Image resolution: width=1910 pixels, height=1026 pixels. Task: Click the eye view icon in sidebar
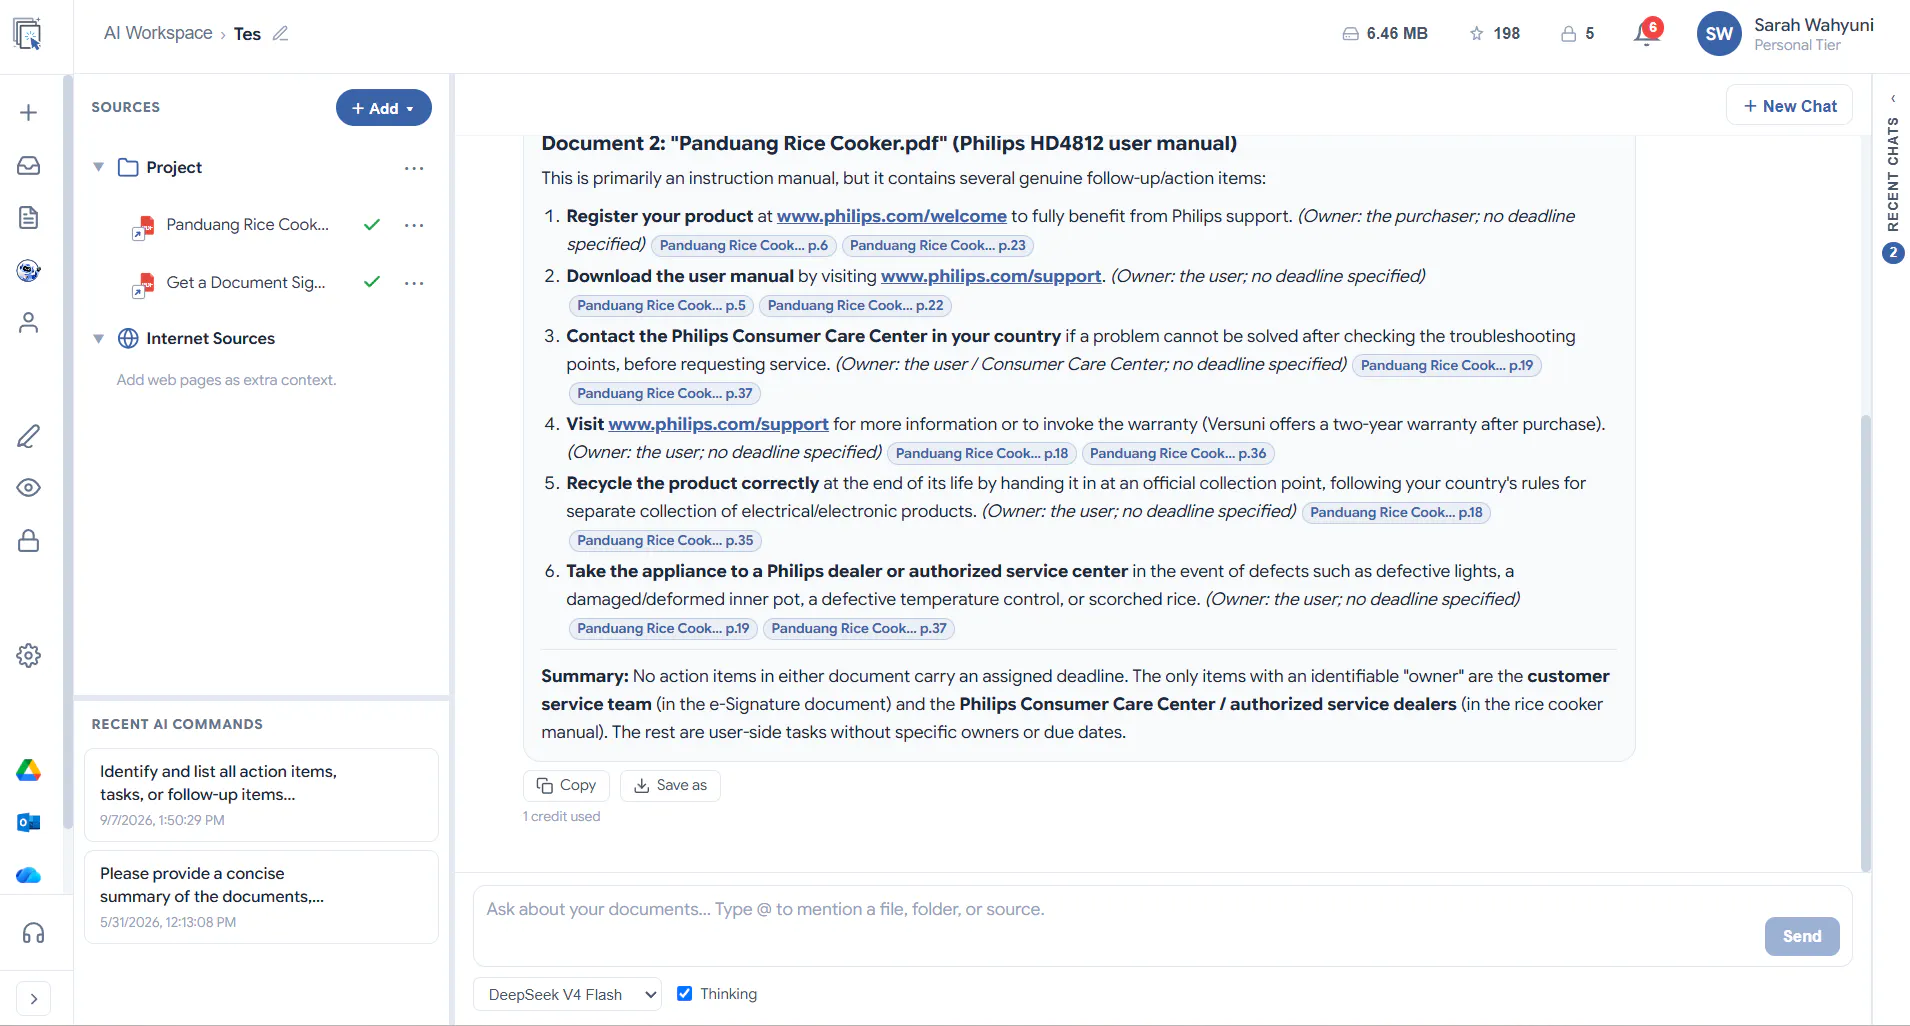click(x=29, y=488)
